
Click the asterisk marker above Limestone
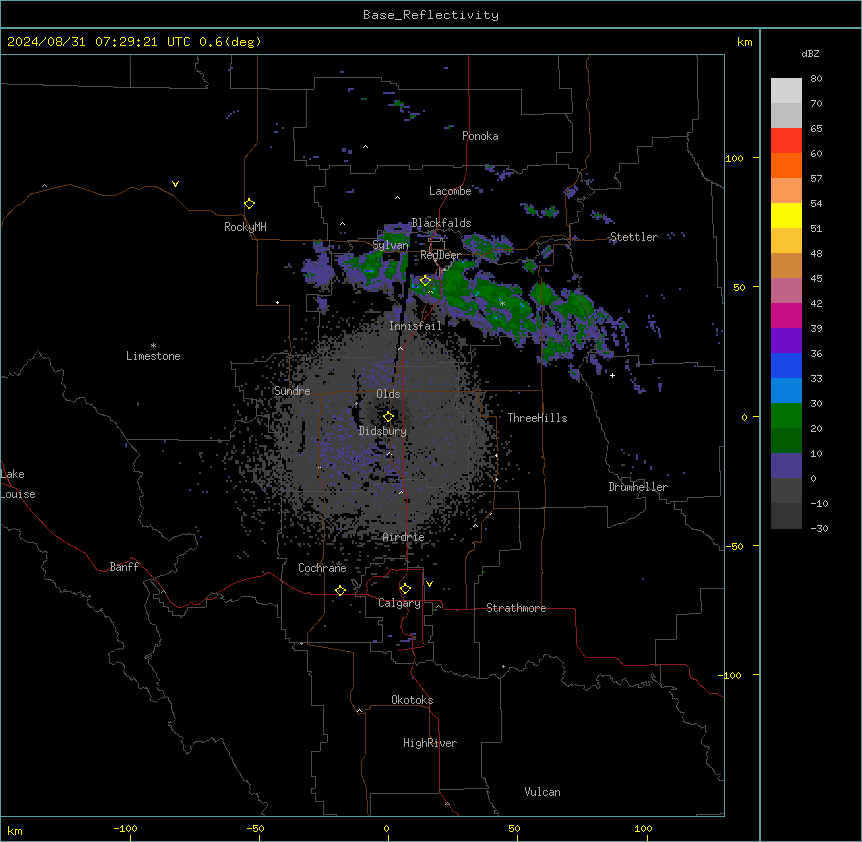[x=153, y=346]
